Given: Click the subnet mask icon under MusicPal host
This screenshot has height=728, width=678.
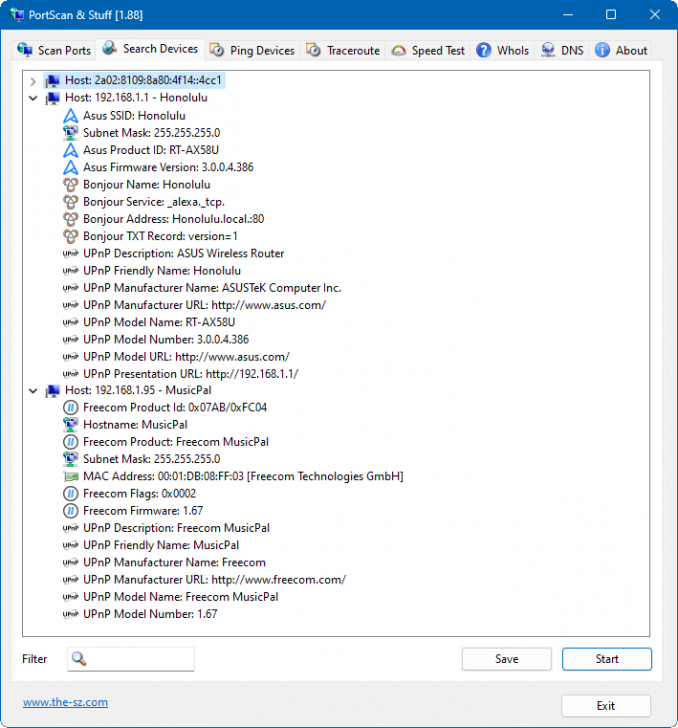Looking at the screenshot, I should point(70,459).
